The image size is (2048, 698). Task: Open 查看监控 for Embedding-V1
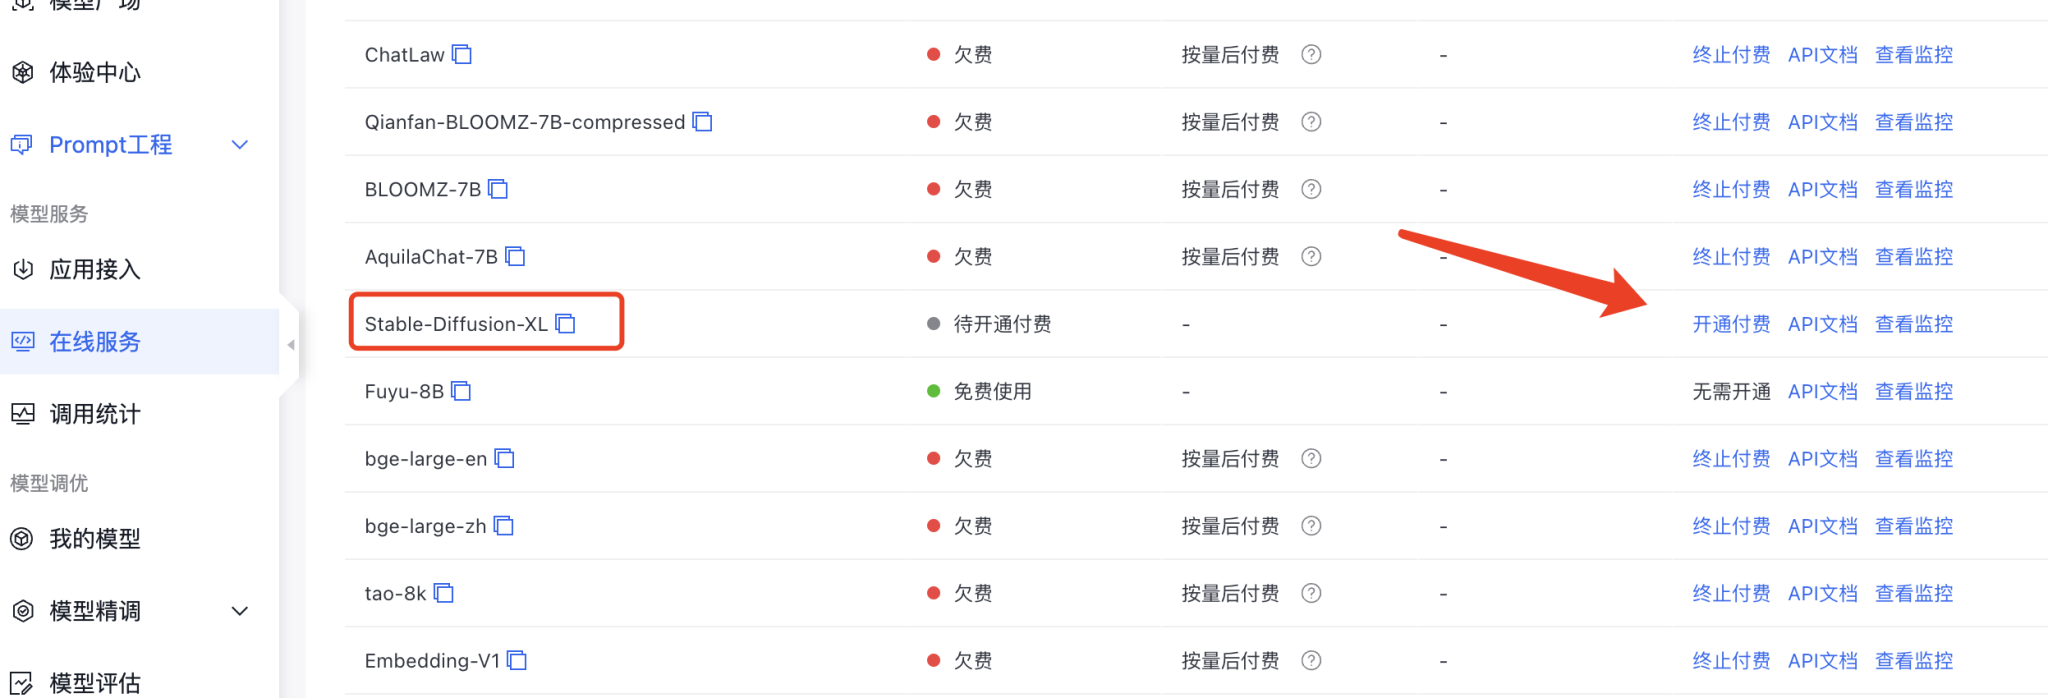point(1913,661)
